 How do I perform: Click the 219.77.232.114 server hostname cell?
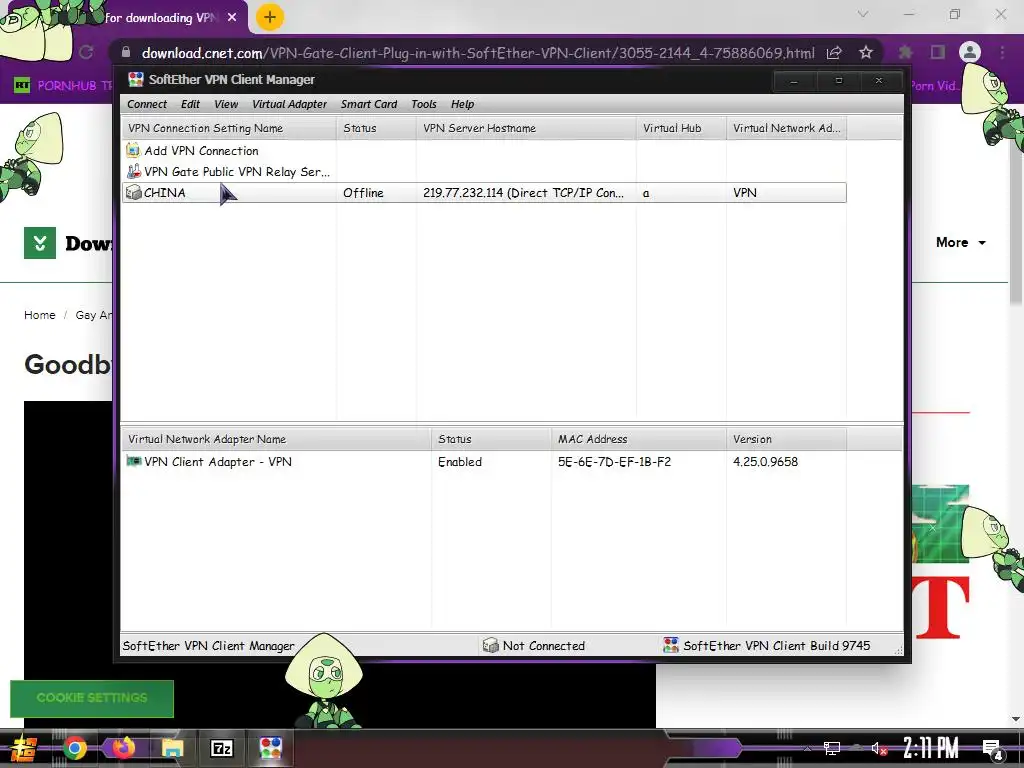(x=523, y=193)
